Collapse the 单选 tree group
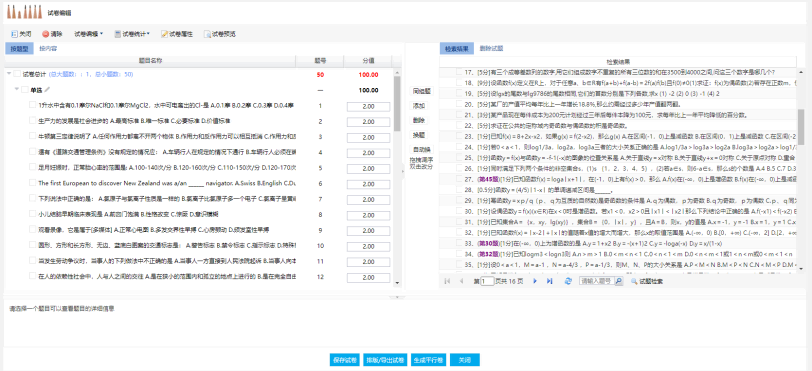Screen dimensions: 812x371 coord(17,90)
